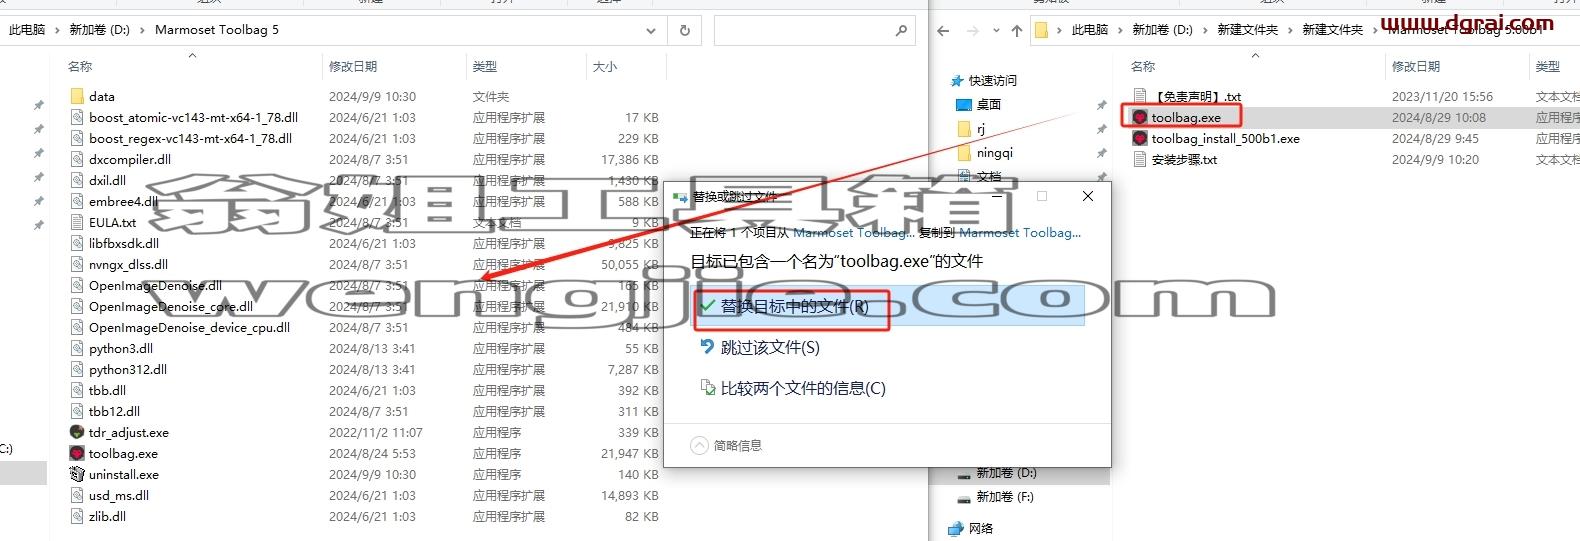Click Marmoset Toolbag source link in dialog
This screenshot has height=541, width=1580.
(x=854, y=232)
